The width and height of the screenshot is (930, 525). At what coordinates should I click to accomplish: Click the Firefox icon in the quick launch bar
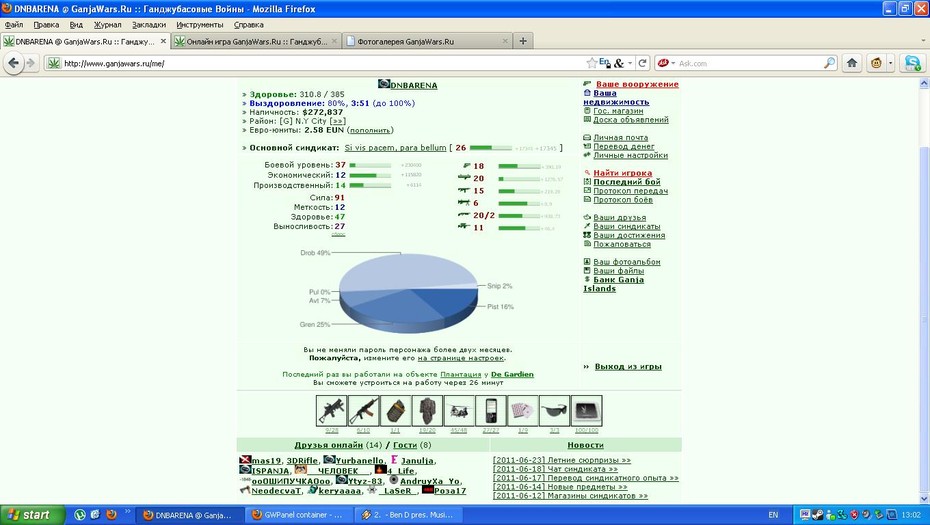pos(111,514)
